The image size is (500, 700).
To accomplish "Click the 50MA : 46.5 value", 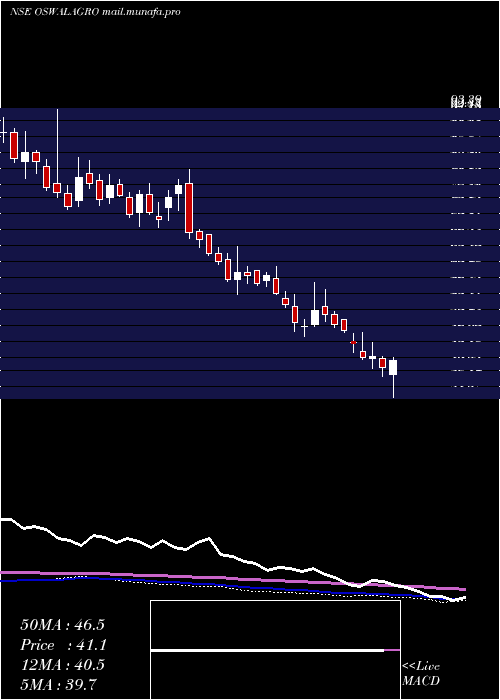I will click(62, 625).
